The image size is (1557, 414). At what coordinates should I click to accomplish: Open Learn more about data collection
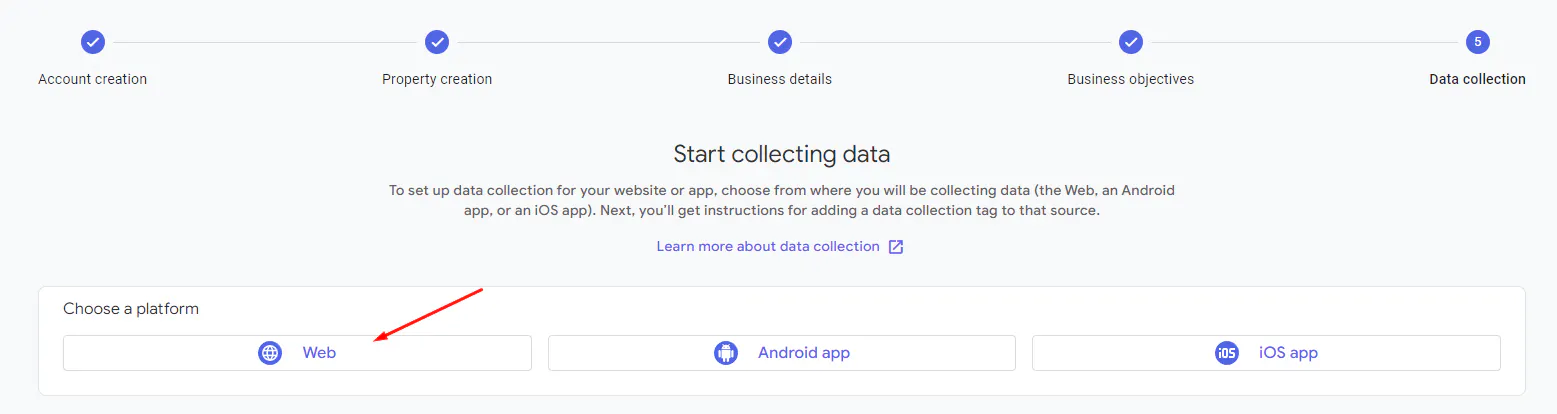pyautogui.click(x=768, y=246)
